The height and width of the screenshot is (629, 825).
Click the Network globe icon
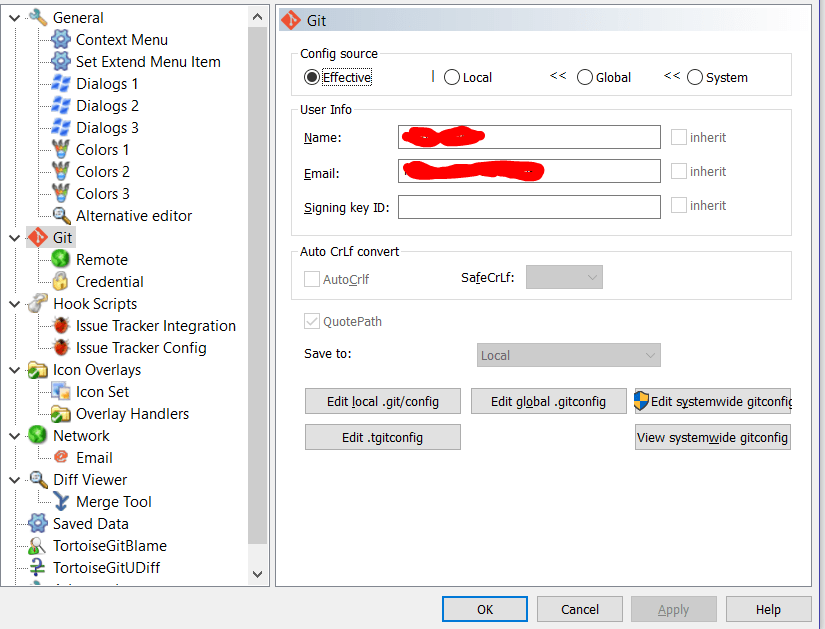pyautogui.click(x=38, y=436)
